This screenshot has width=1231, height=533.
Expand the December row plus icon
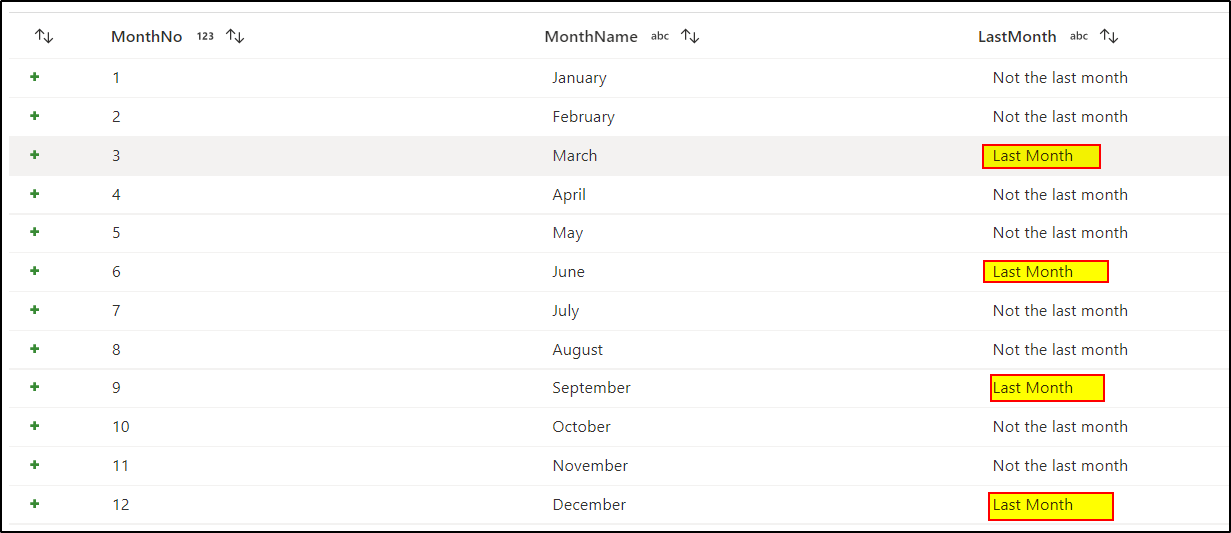(35, 504)
